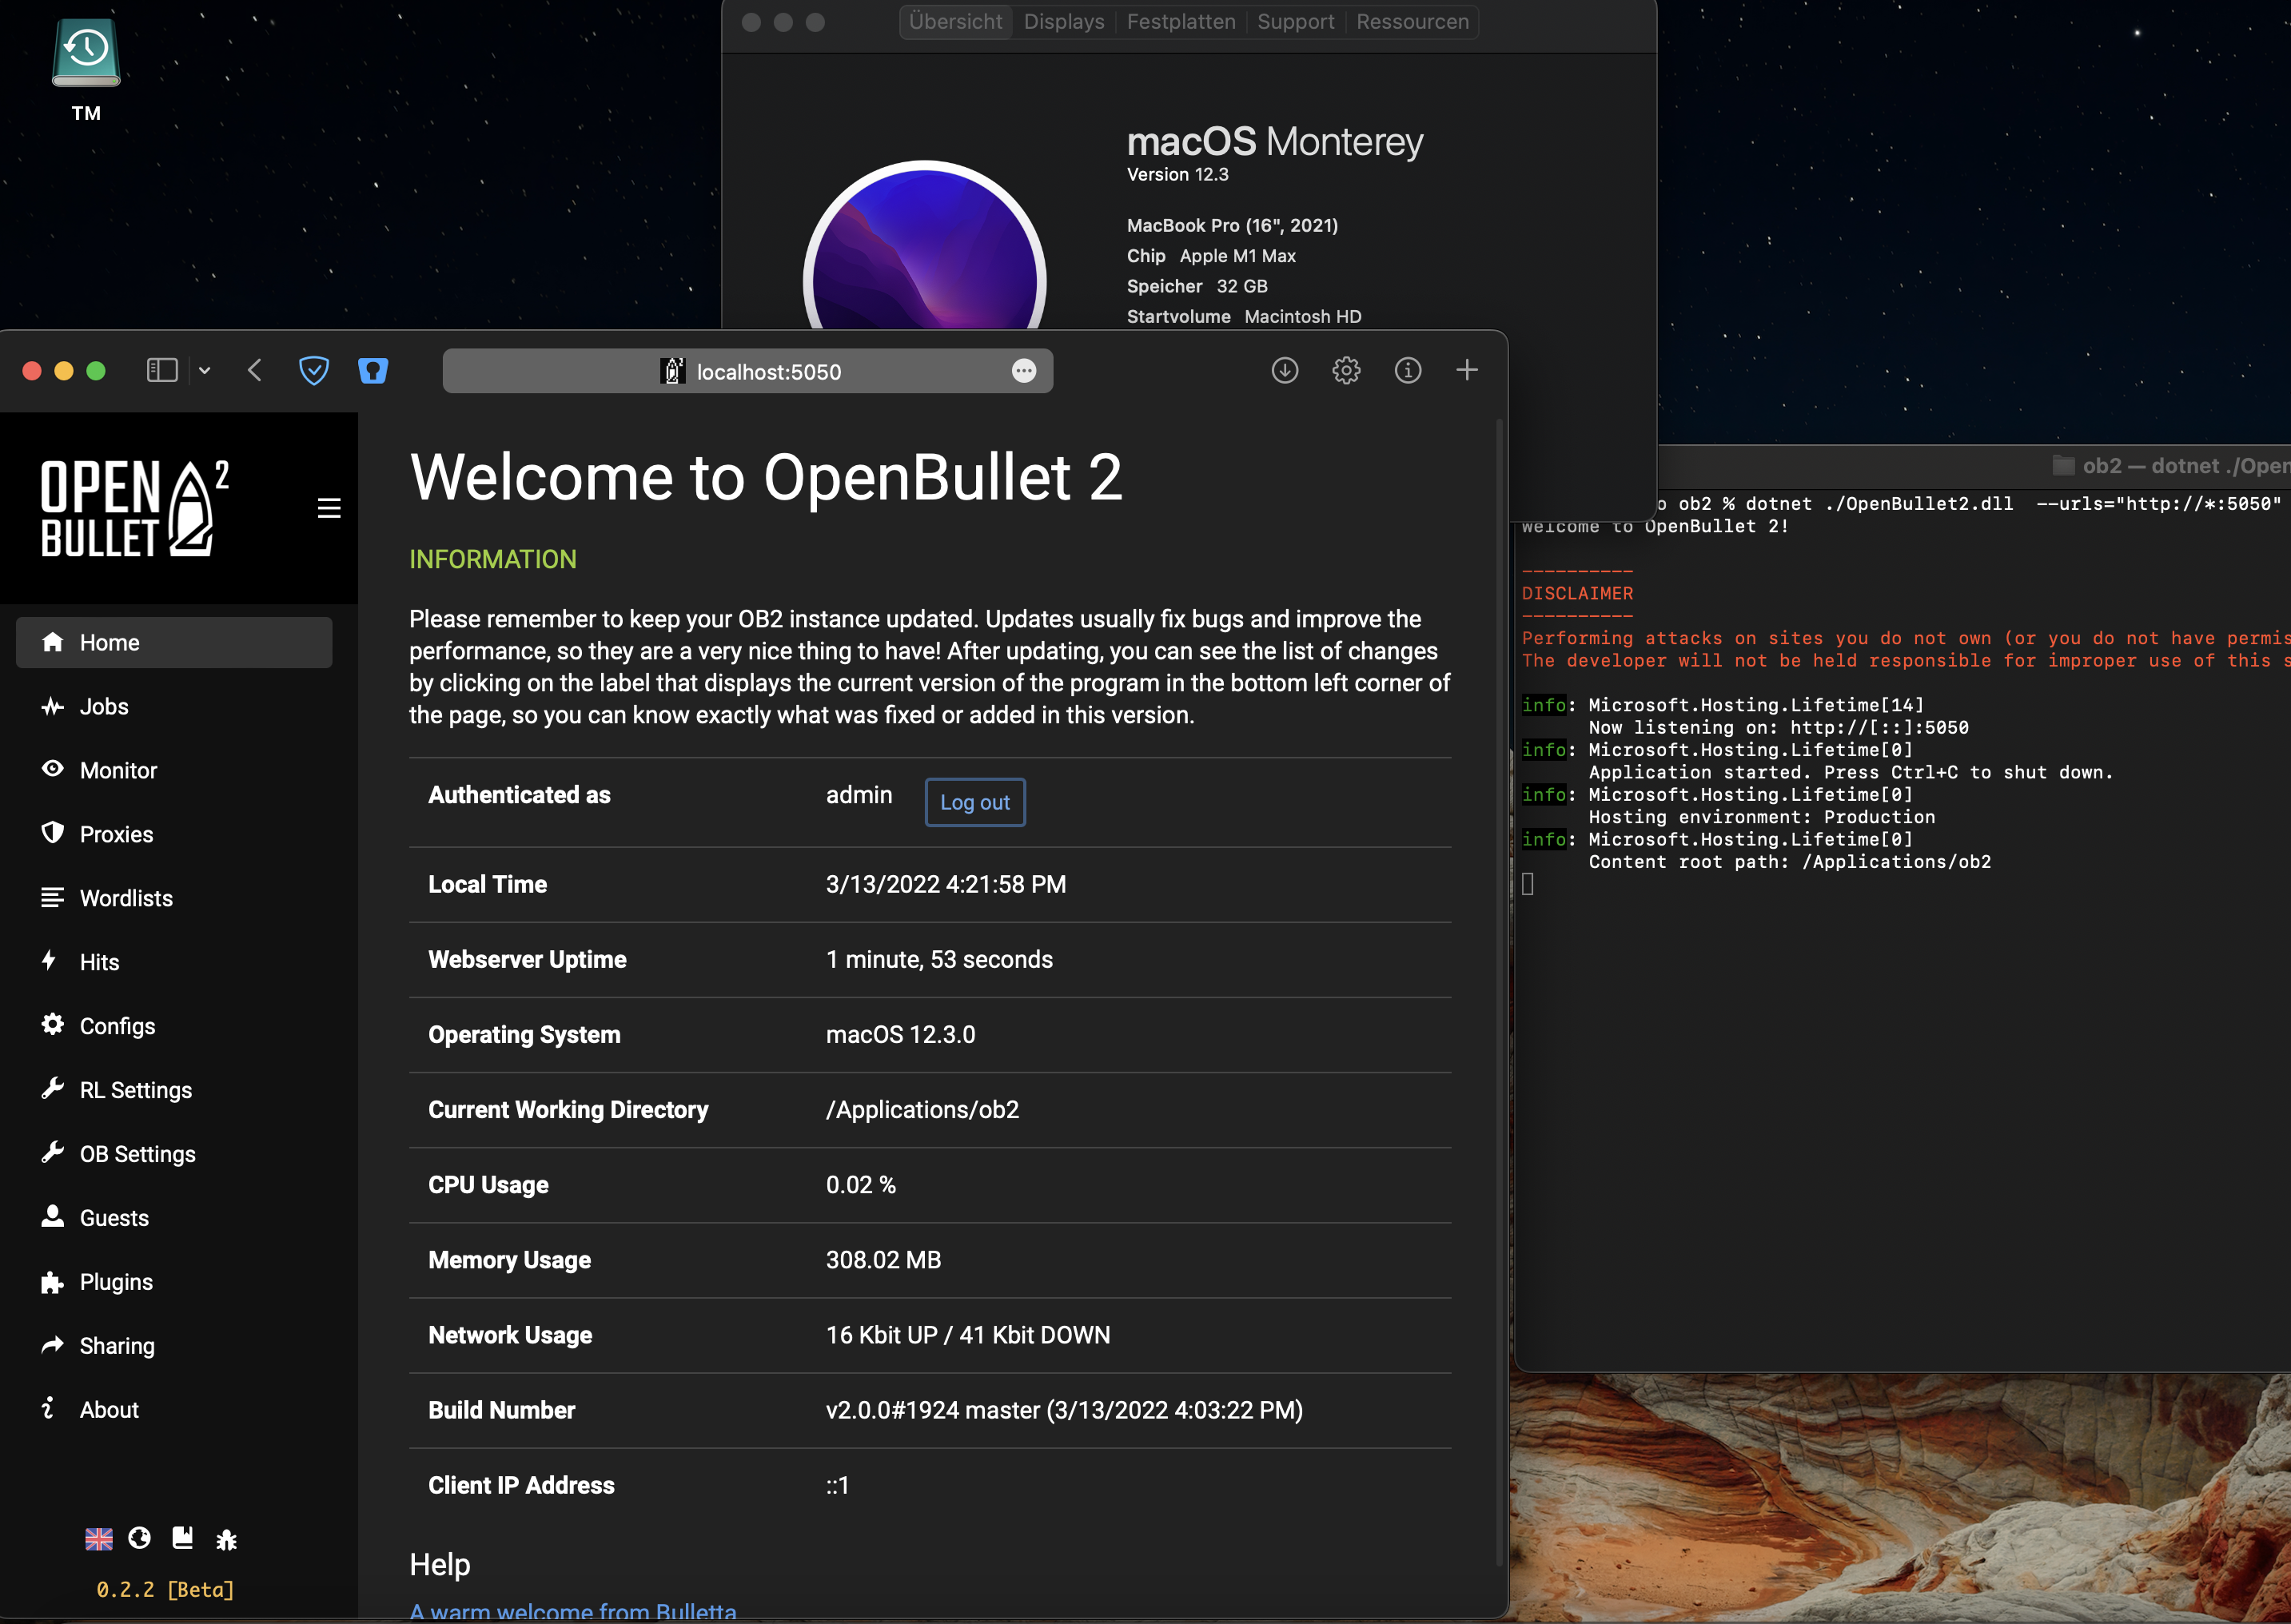Change language via the UK flag icon
Viewport: 2291px width, 1624px height.
coord(99,1539)
